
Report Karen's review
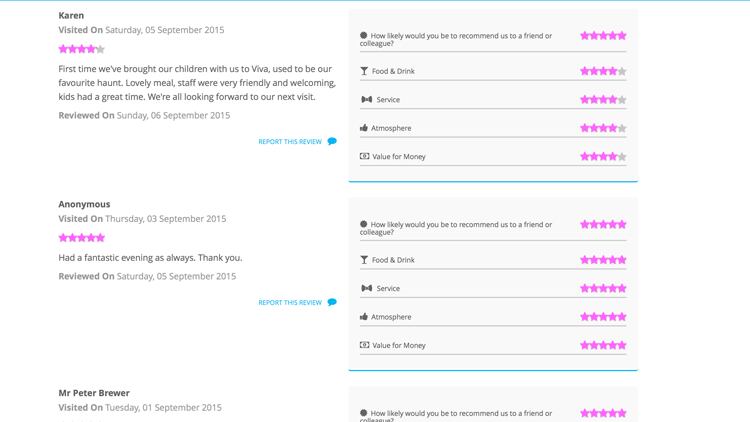[x=290, y=142]
